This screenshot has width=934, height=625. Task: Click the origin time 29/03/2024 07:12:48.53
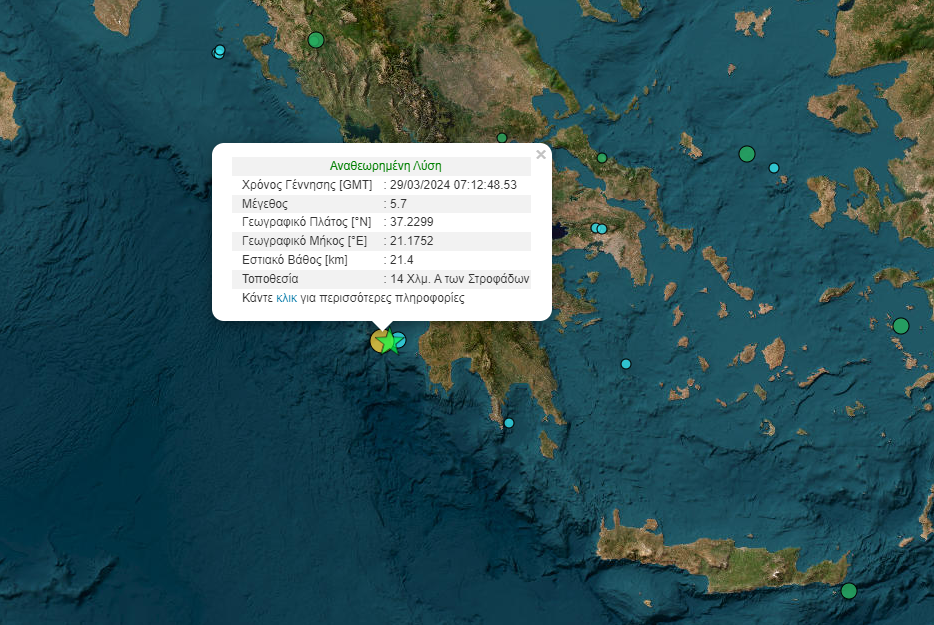click(453, 185)
